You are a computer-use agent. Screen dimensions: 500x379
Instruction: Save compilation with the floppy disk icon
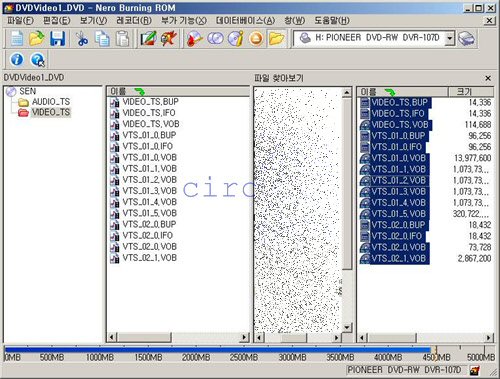click(x=58, y=39)
